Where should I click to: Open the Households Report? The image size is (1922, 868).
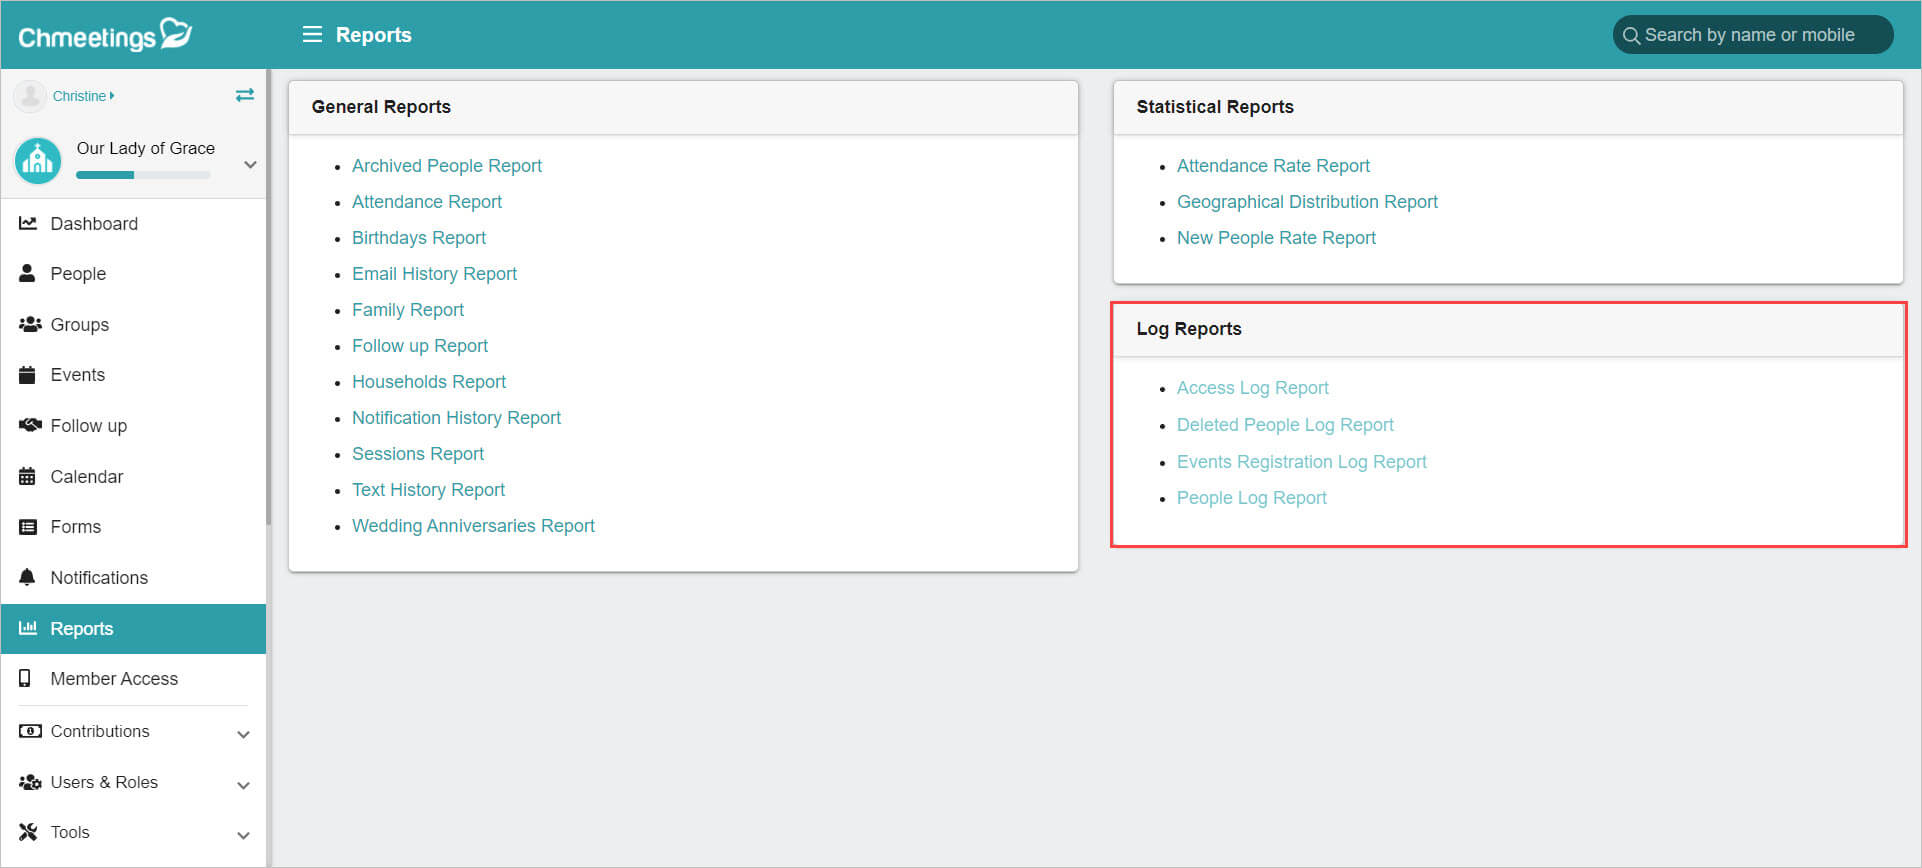pyautogui.click(x=429, y=382)
